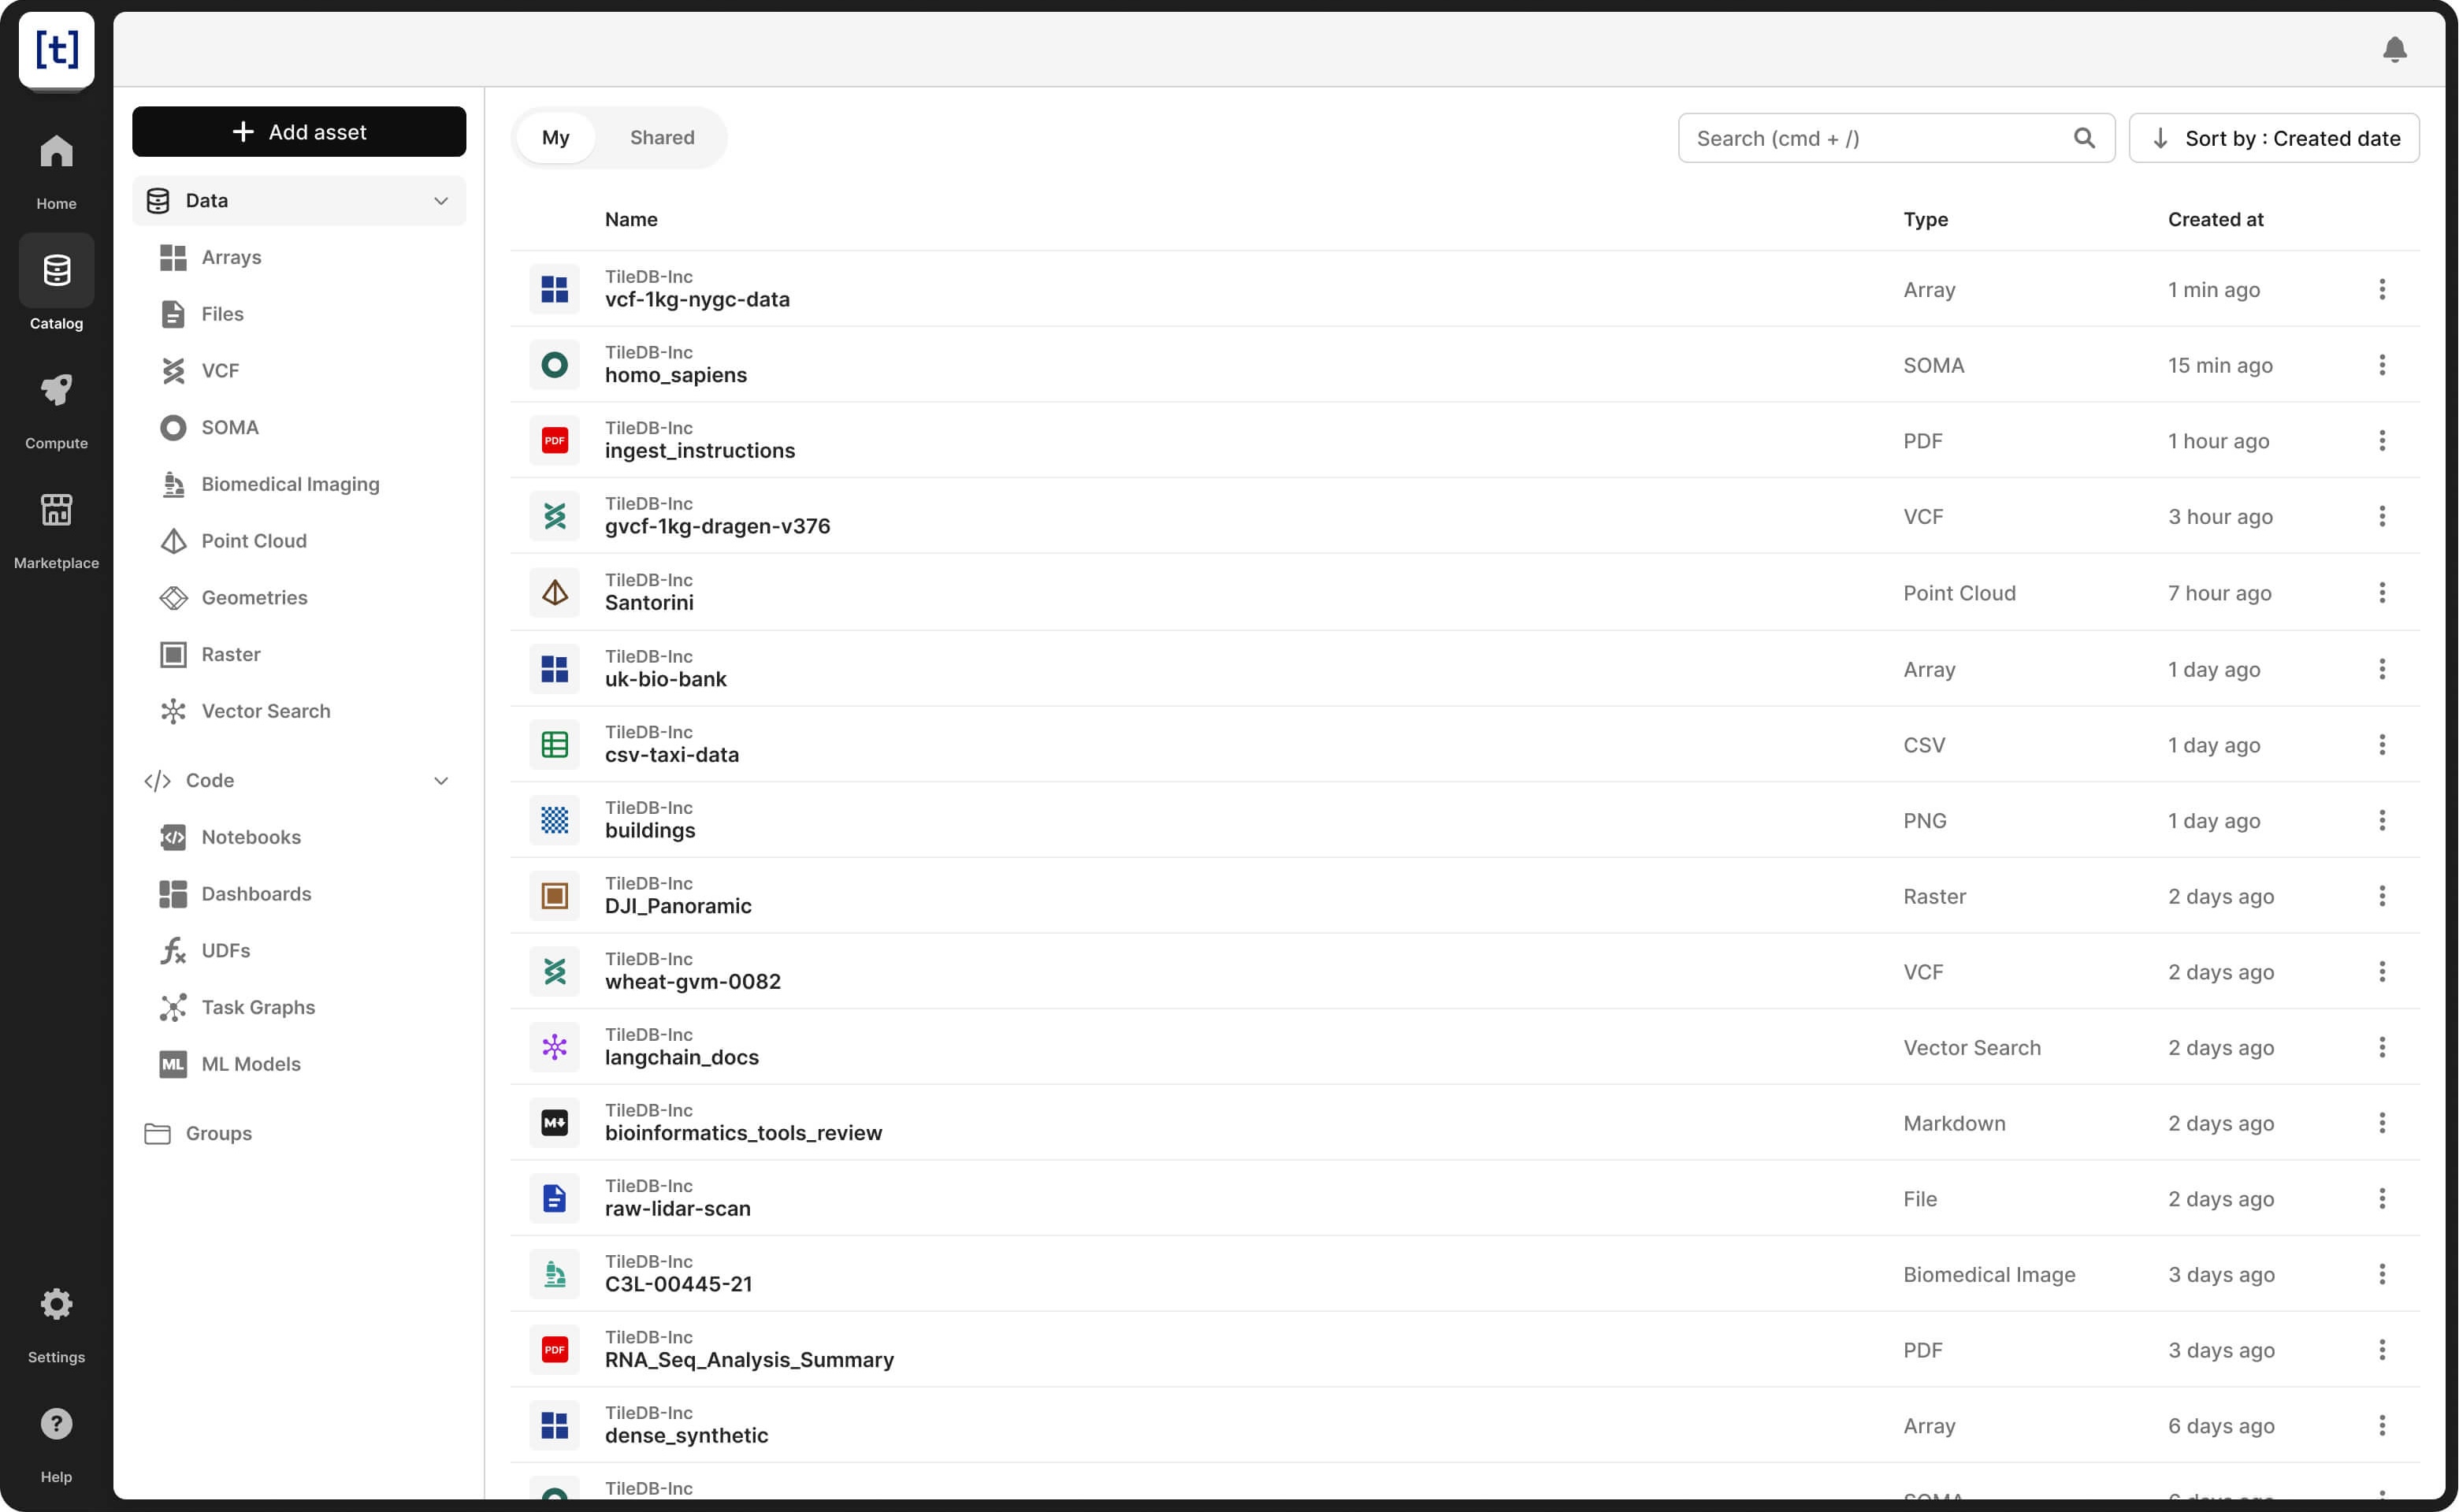The height and width of the screenshot is (1512, 2459).
Task: Click the DJI_Panoramic raster icon
Action: tap(555, 896)
